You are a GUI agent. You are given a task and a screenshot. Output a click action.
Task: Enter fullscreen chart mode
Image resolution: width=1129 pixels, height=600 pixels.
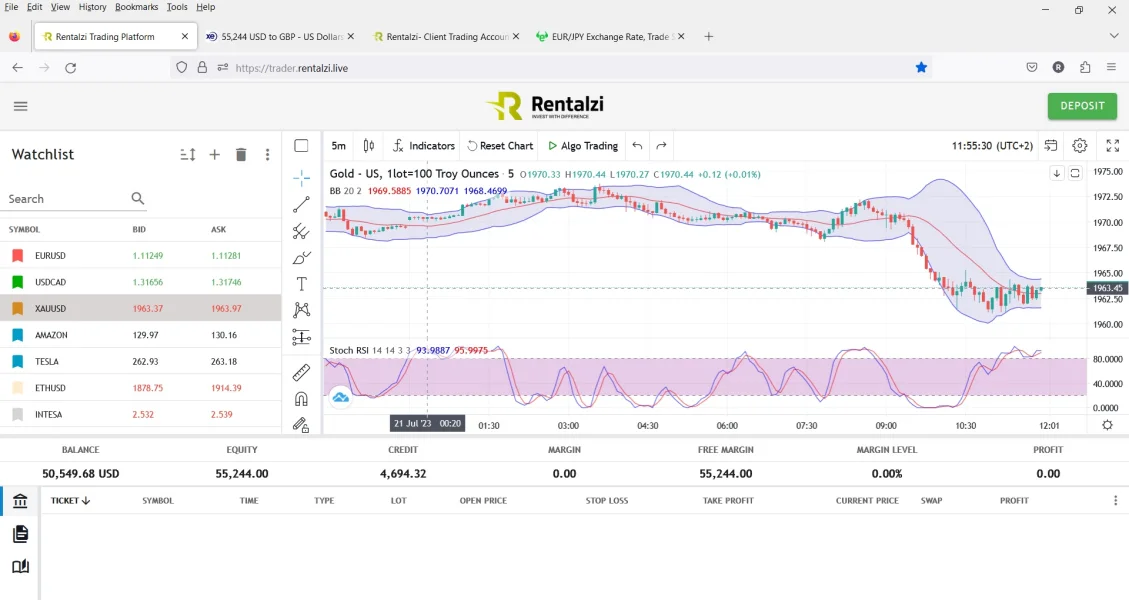tap(1112, 146)
